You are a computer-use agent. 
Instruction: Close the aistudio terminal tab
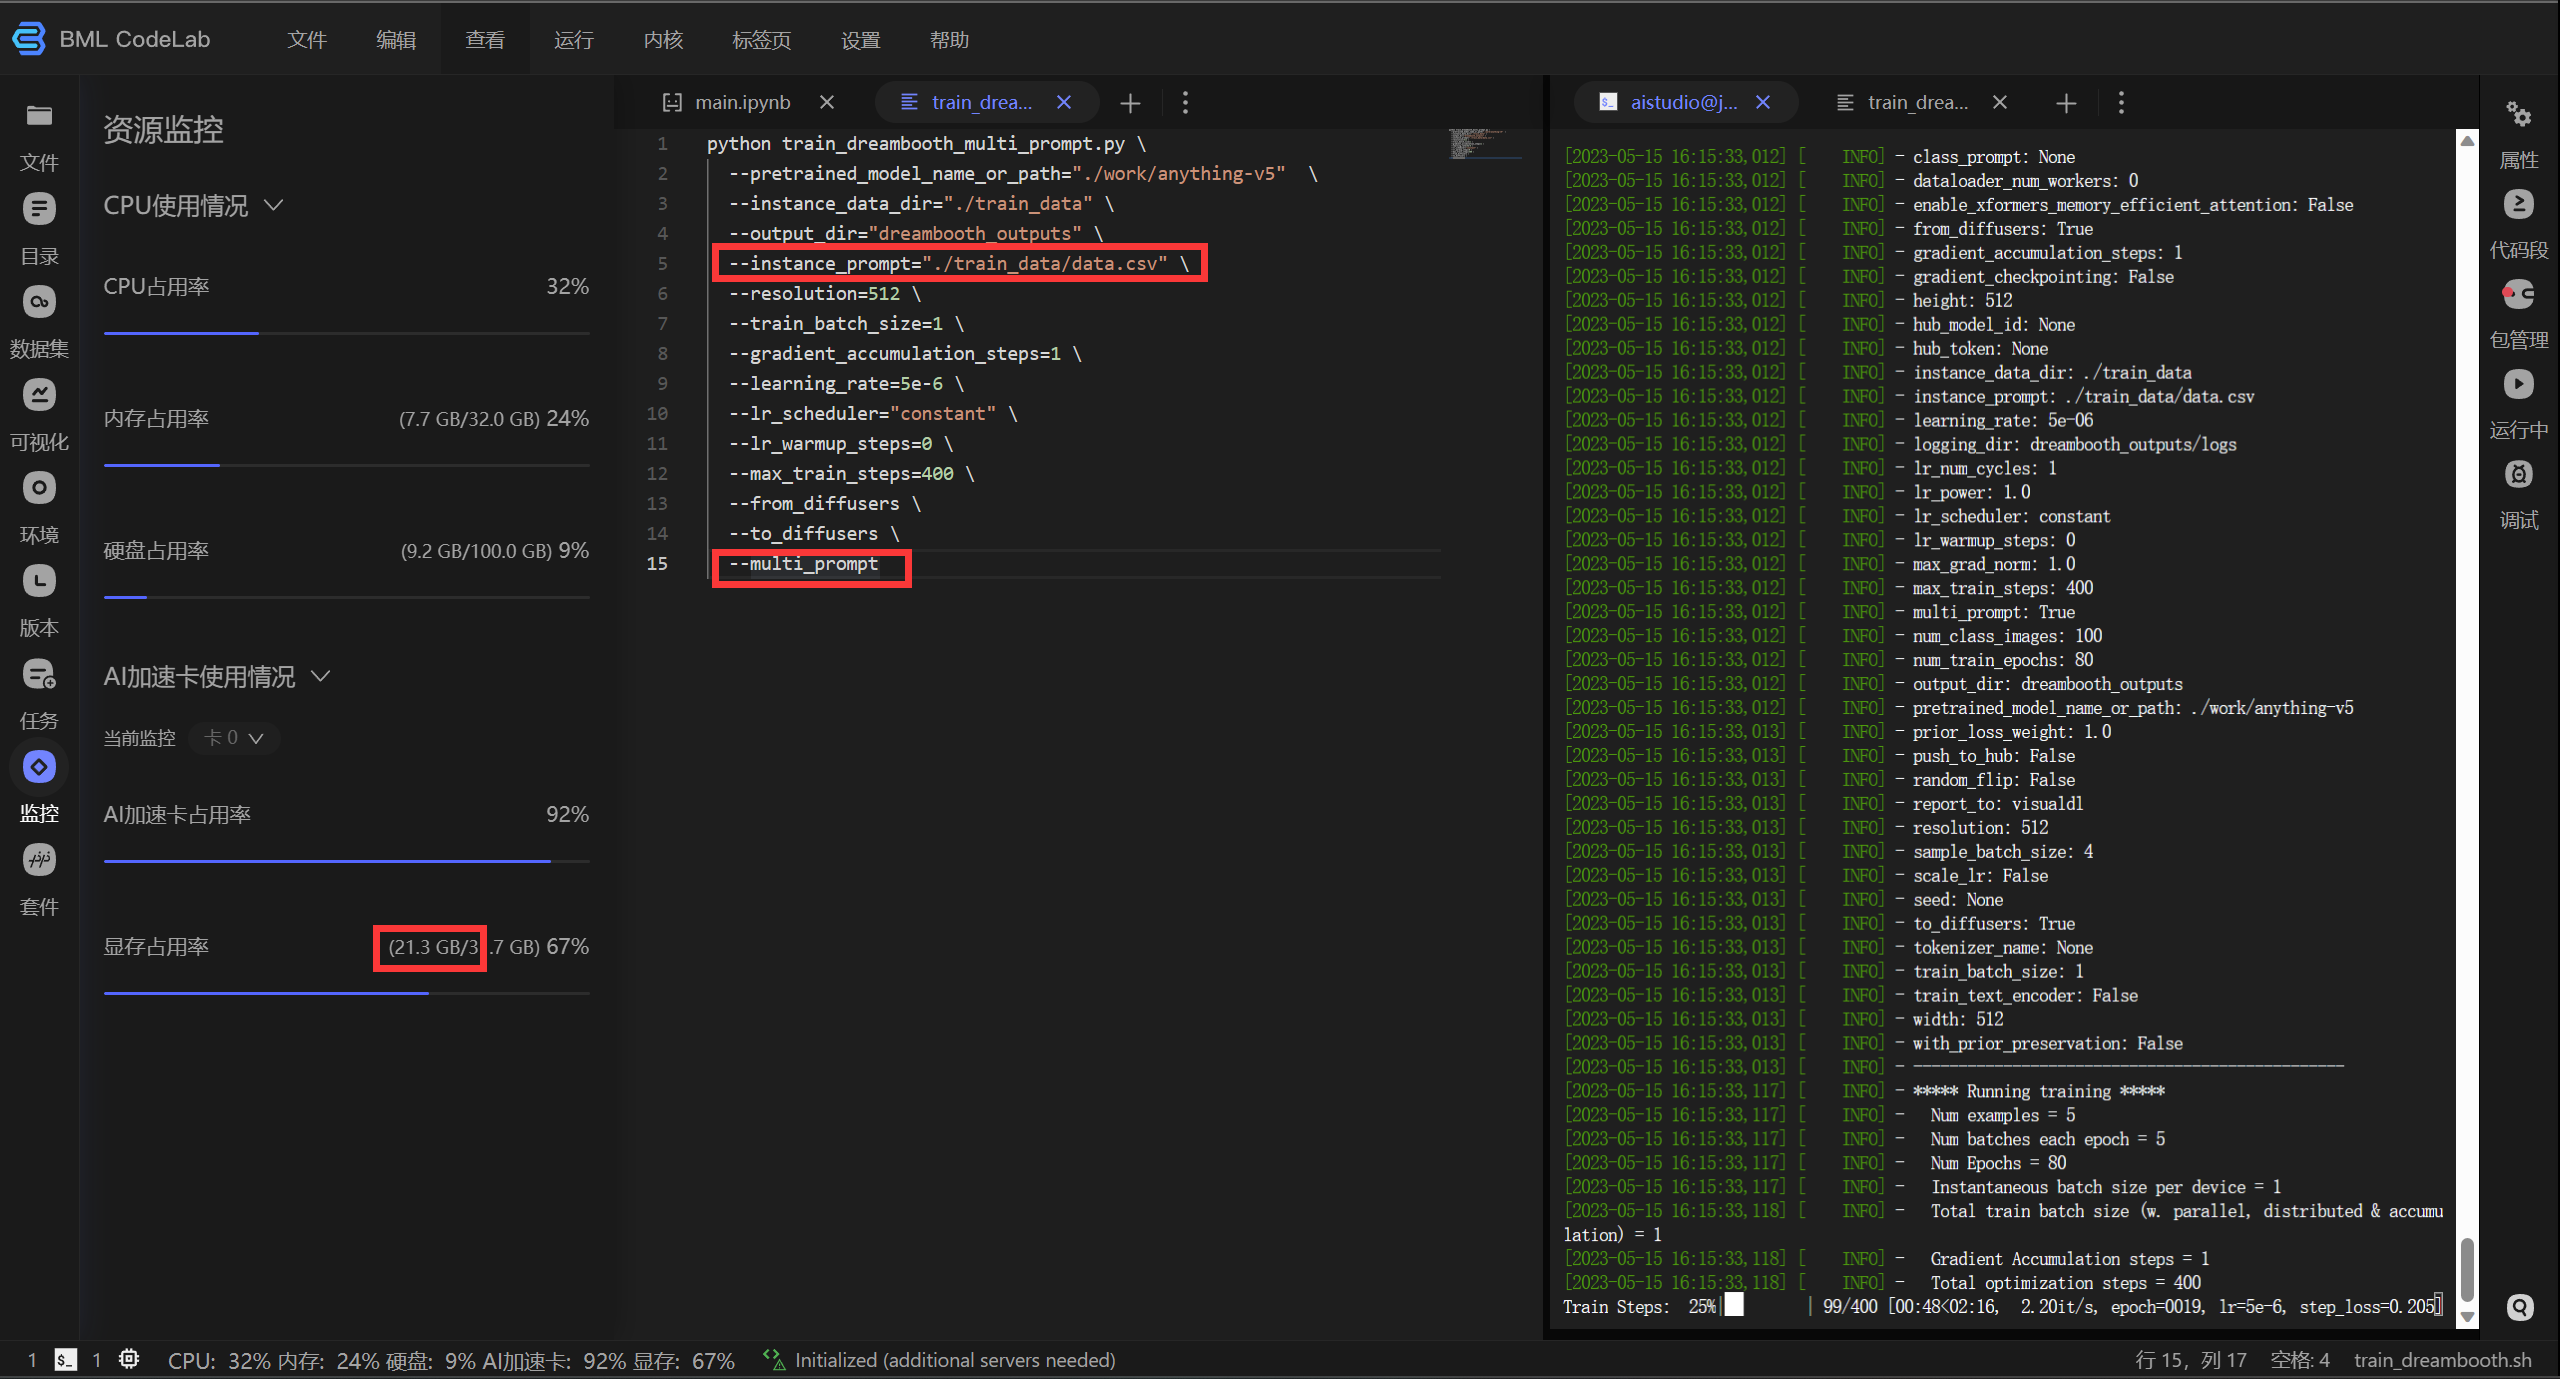(x=1763, y=102)
